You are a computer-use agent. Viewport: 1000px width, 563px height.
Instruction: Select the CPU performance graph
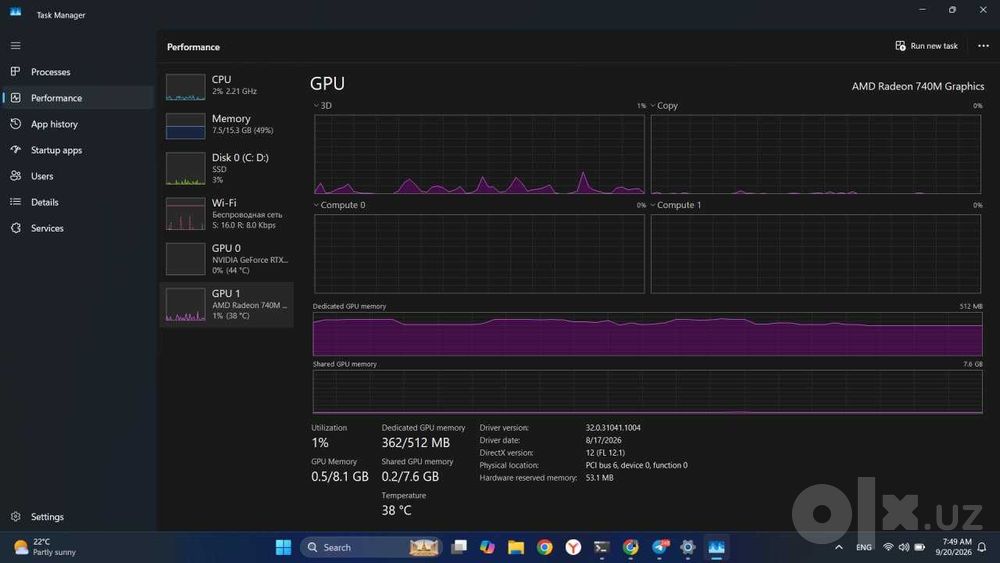tap(186, 87)
